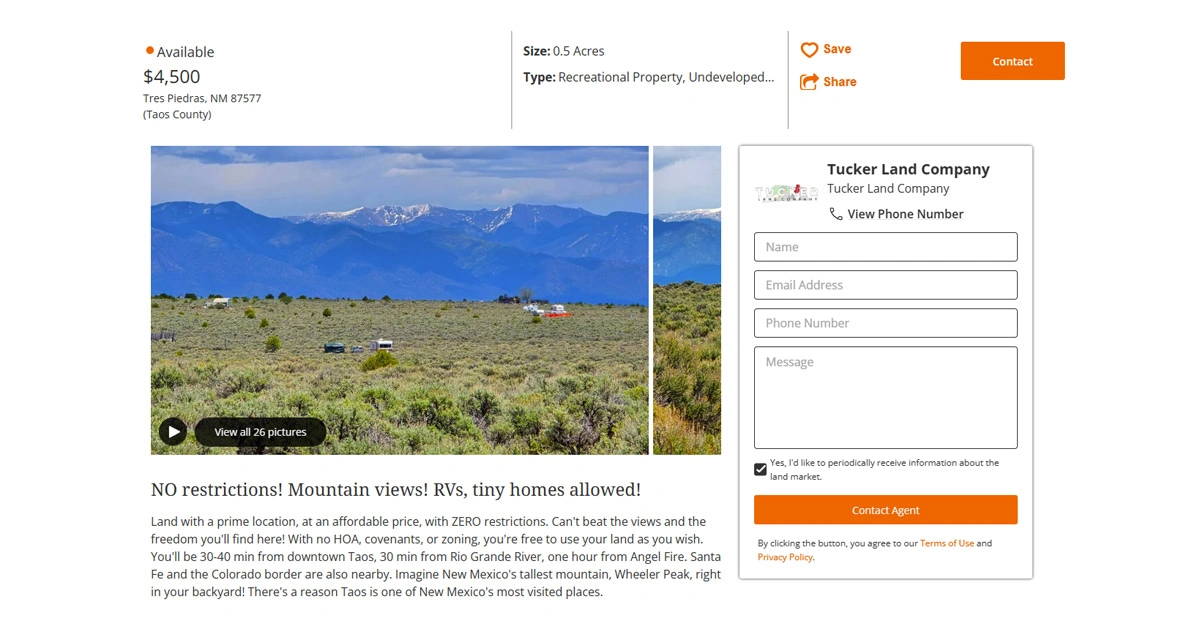Click the Tucker Land Company logo

coord(787,192)
